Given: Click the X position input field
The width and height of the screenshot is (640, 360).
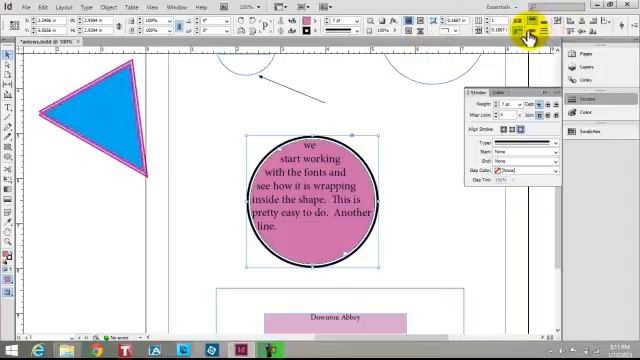Looking at the screenshot, I should [51, 20].
